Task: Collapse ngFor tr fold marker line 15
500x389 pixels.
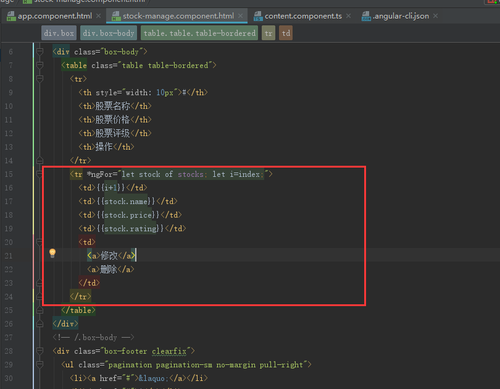Action: coord(40,174)
